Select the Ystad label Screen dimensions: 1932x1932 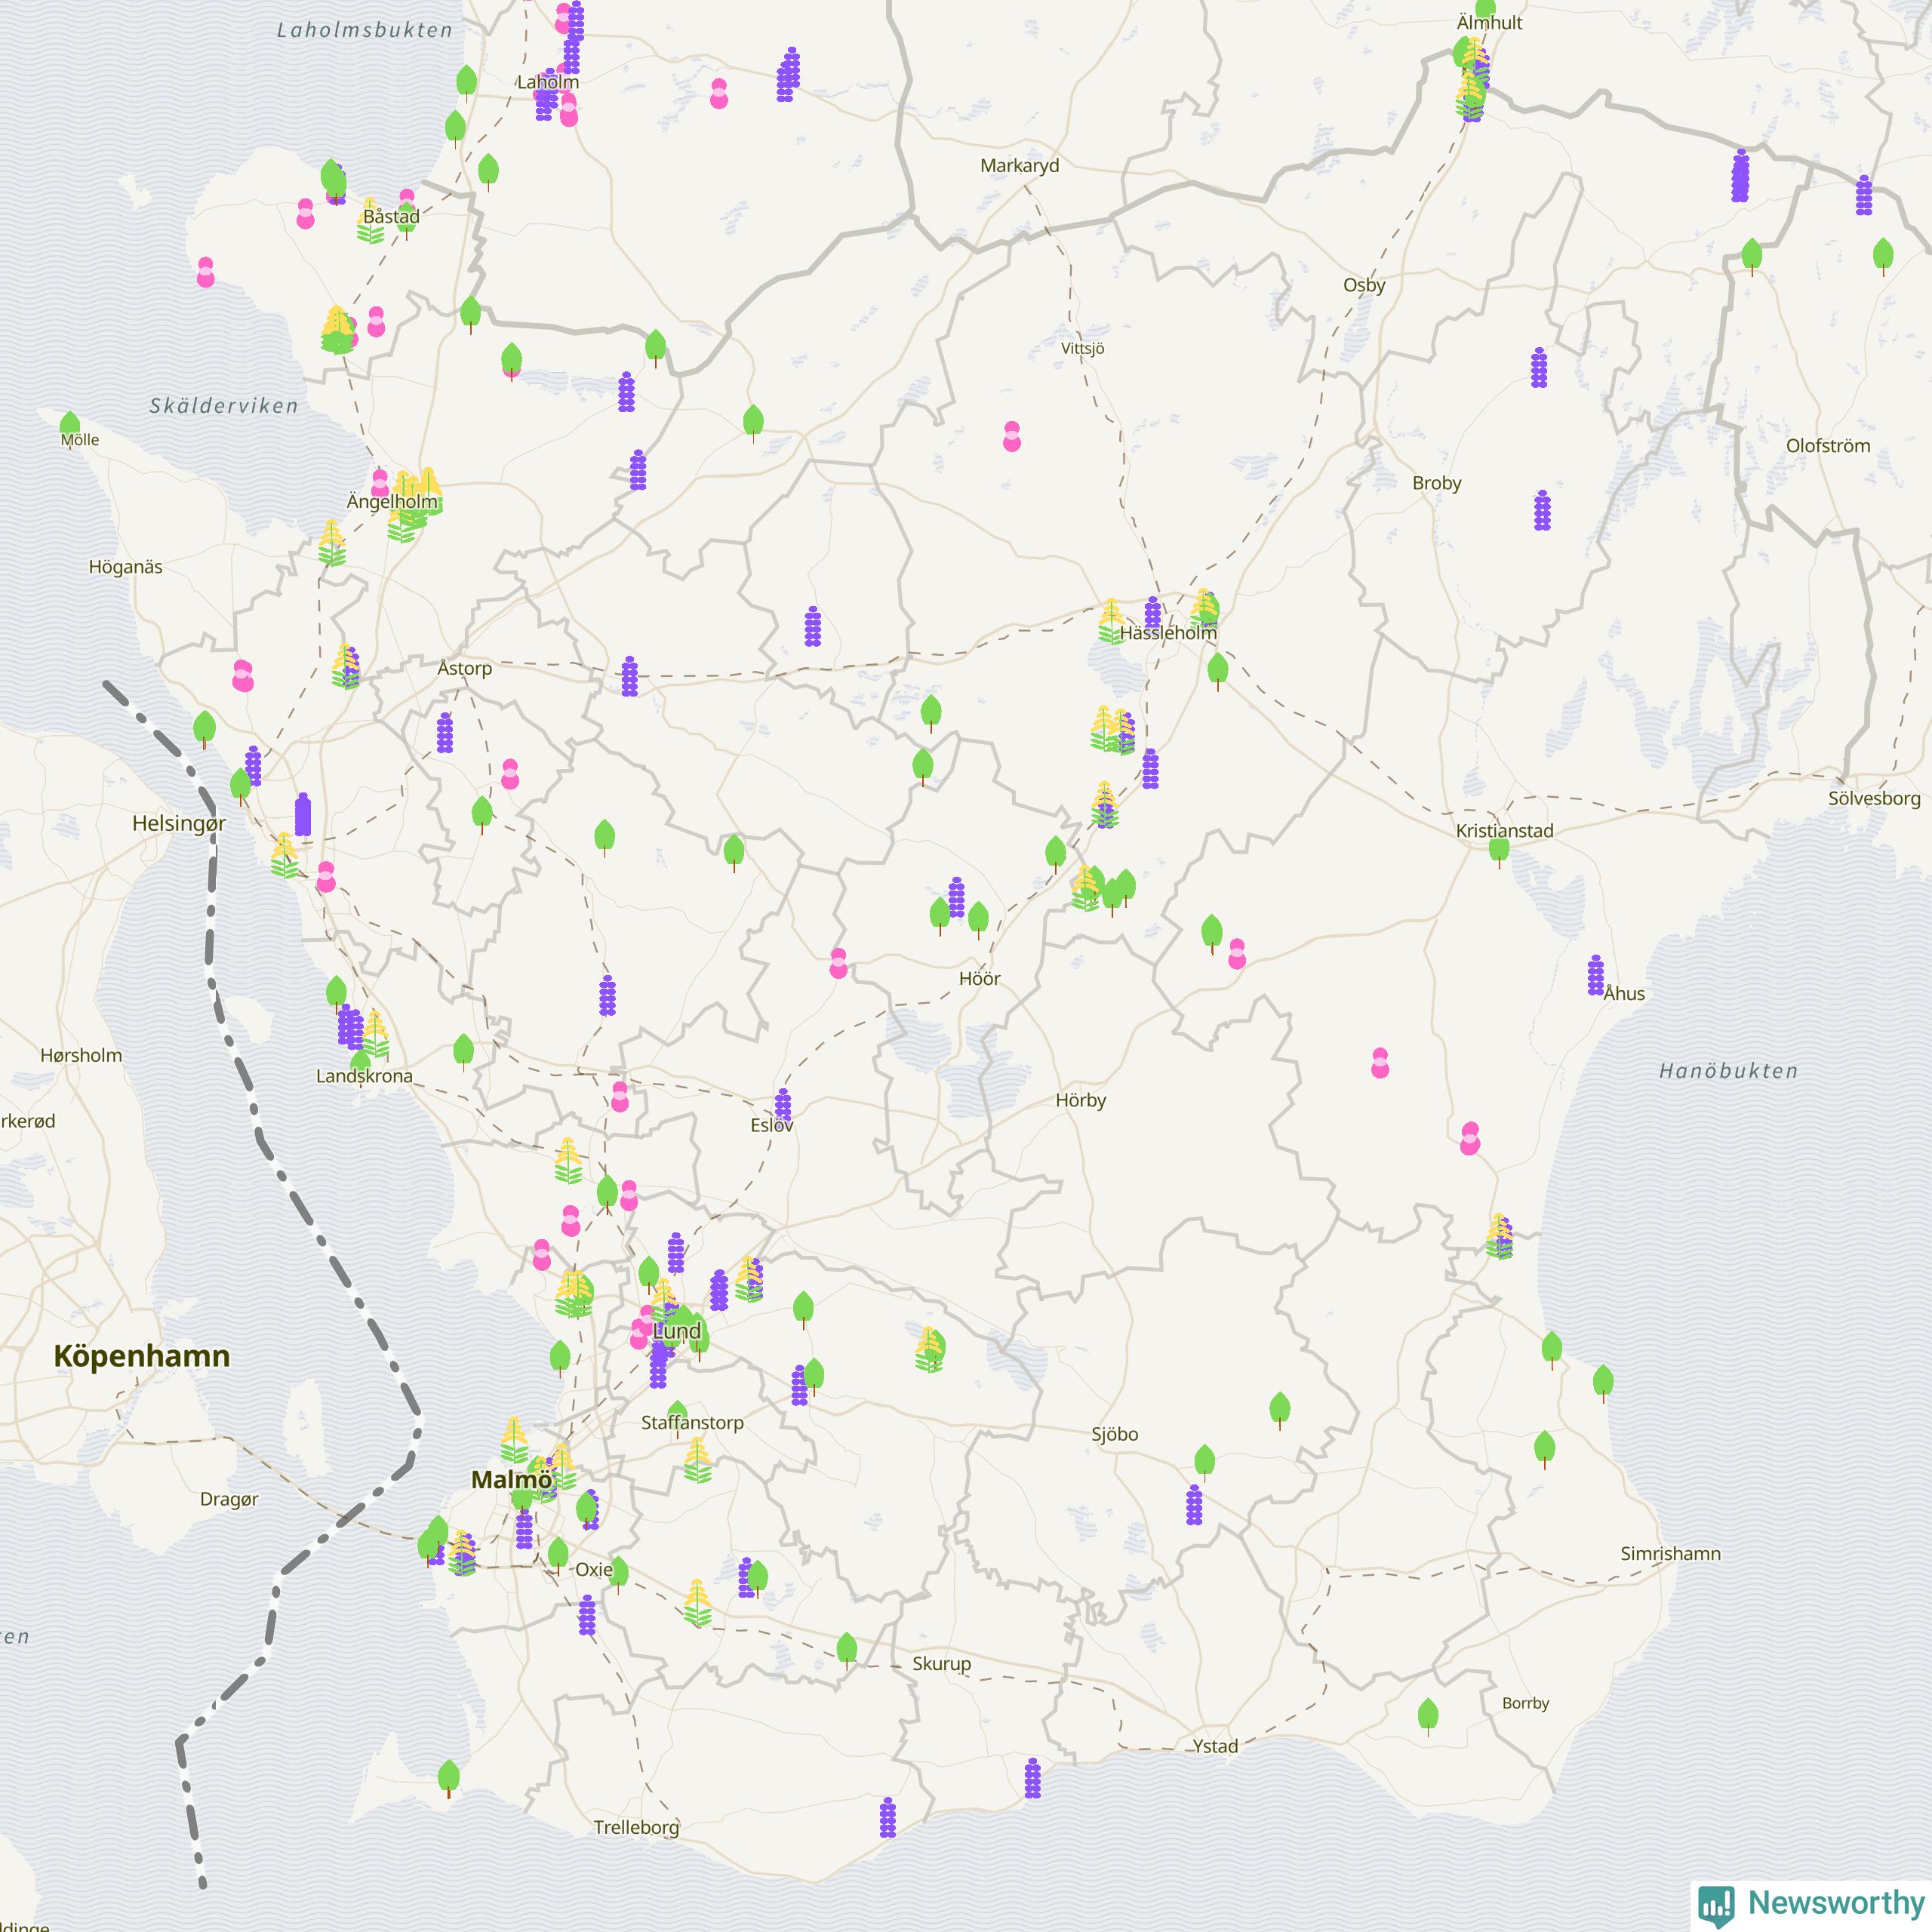1215,1746
